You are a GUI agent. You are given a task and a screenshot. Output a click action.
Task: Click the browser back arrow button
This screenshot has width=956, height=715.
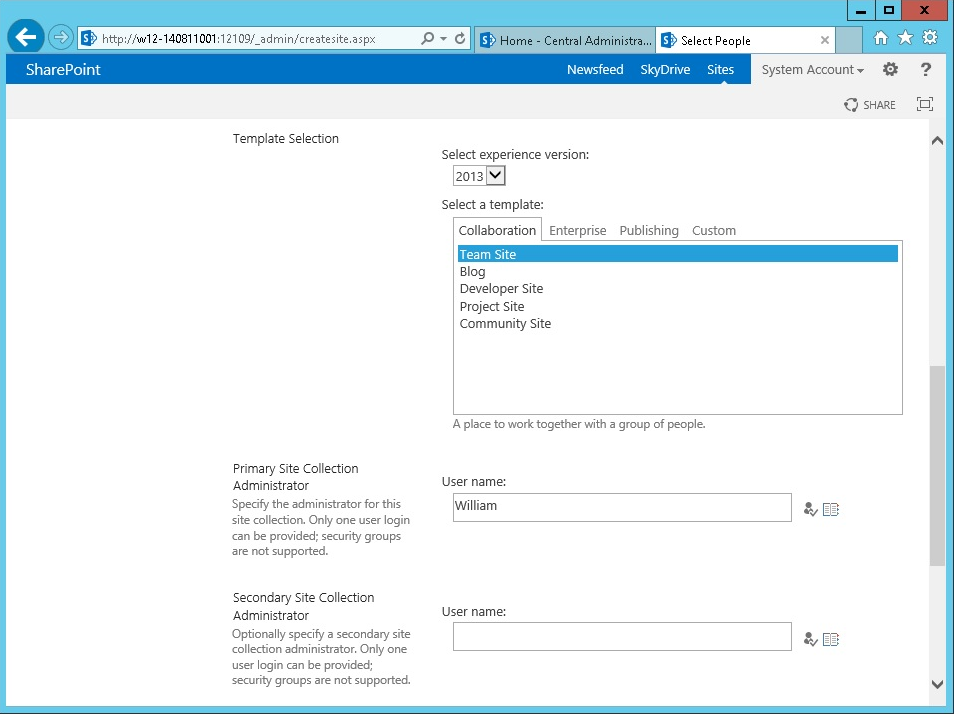(x=25, y=38)
